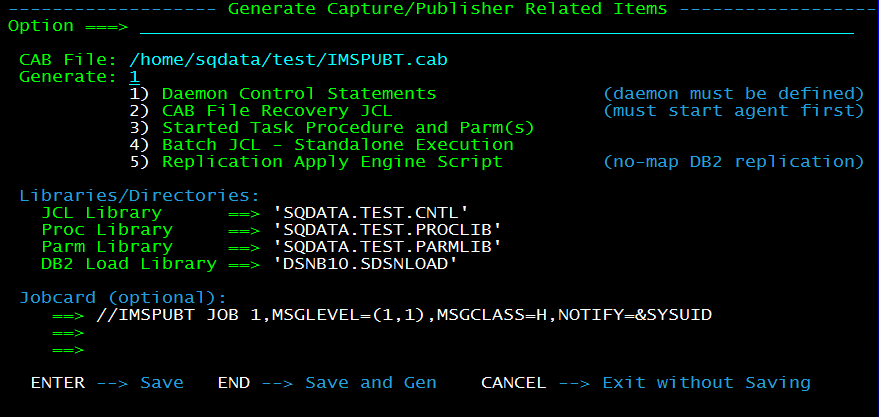Click the CANCEL Exit without Saving hint
The width and height of the screenshot is (879, 417).
tap(646, 383)
